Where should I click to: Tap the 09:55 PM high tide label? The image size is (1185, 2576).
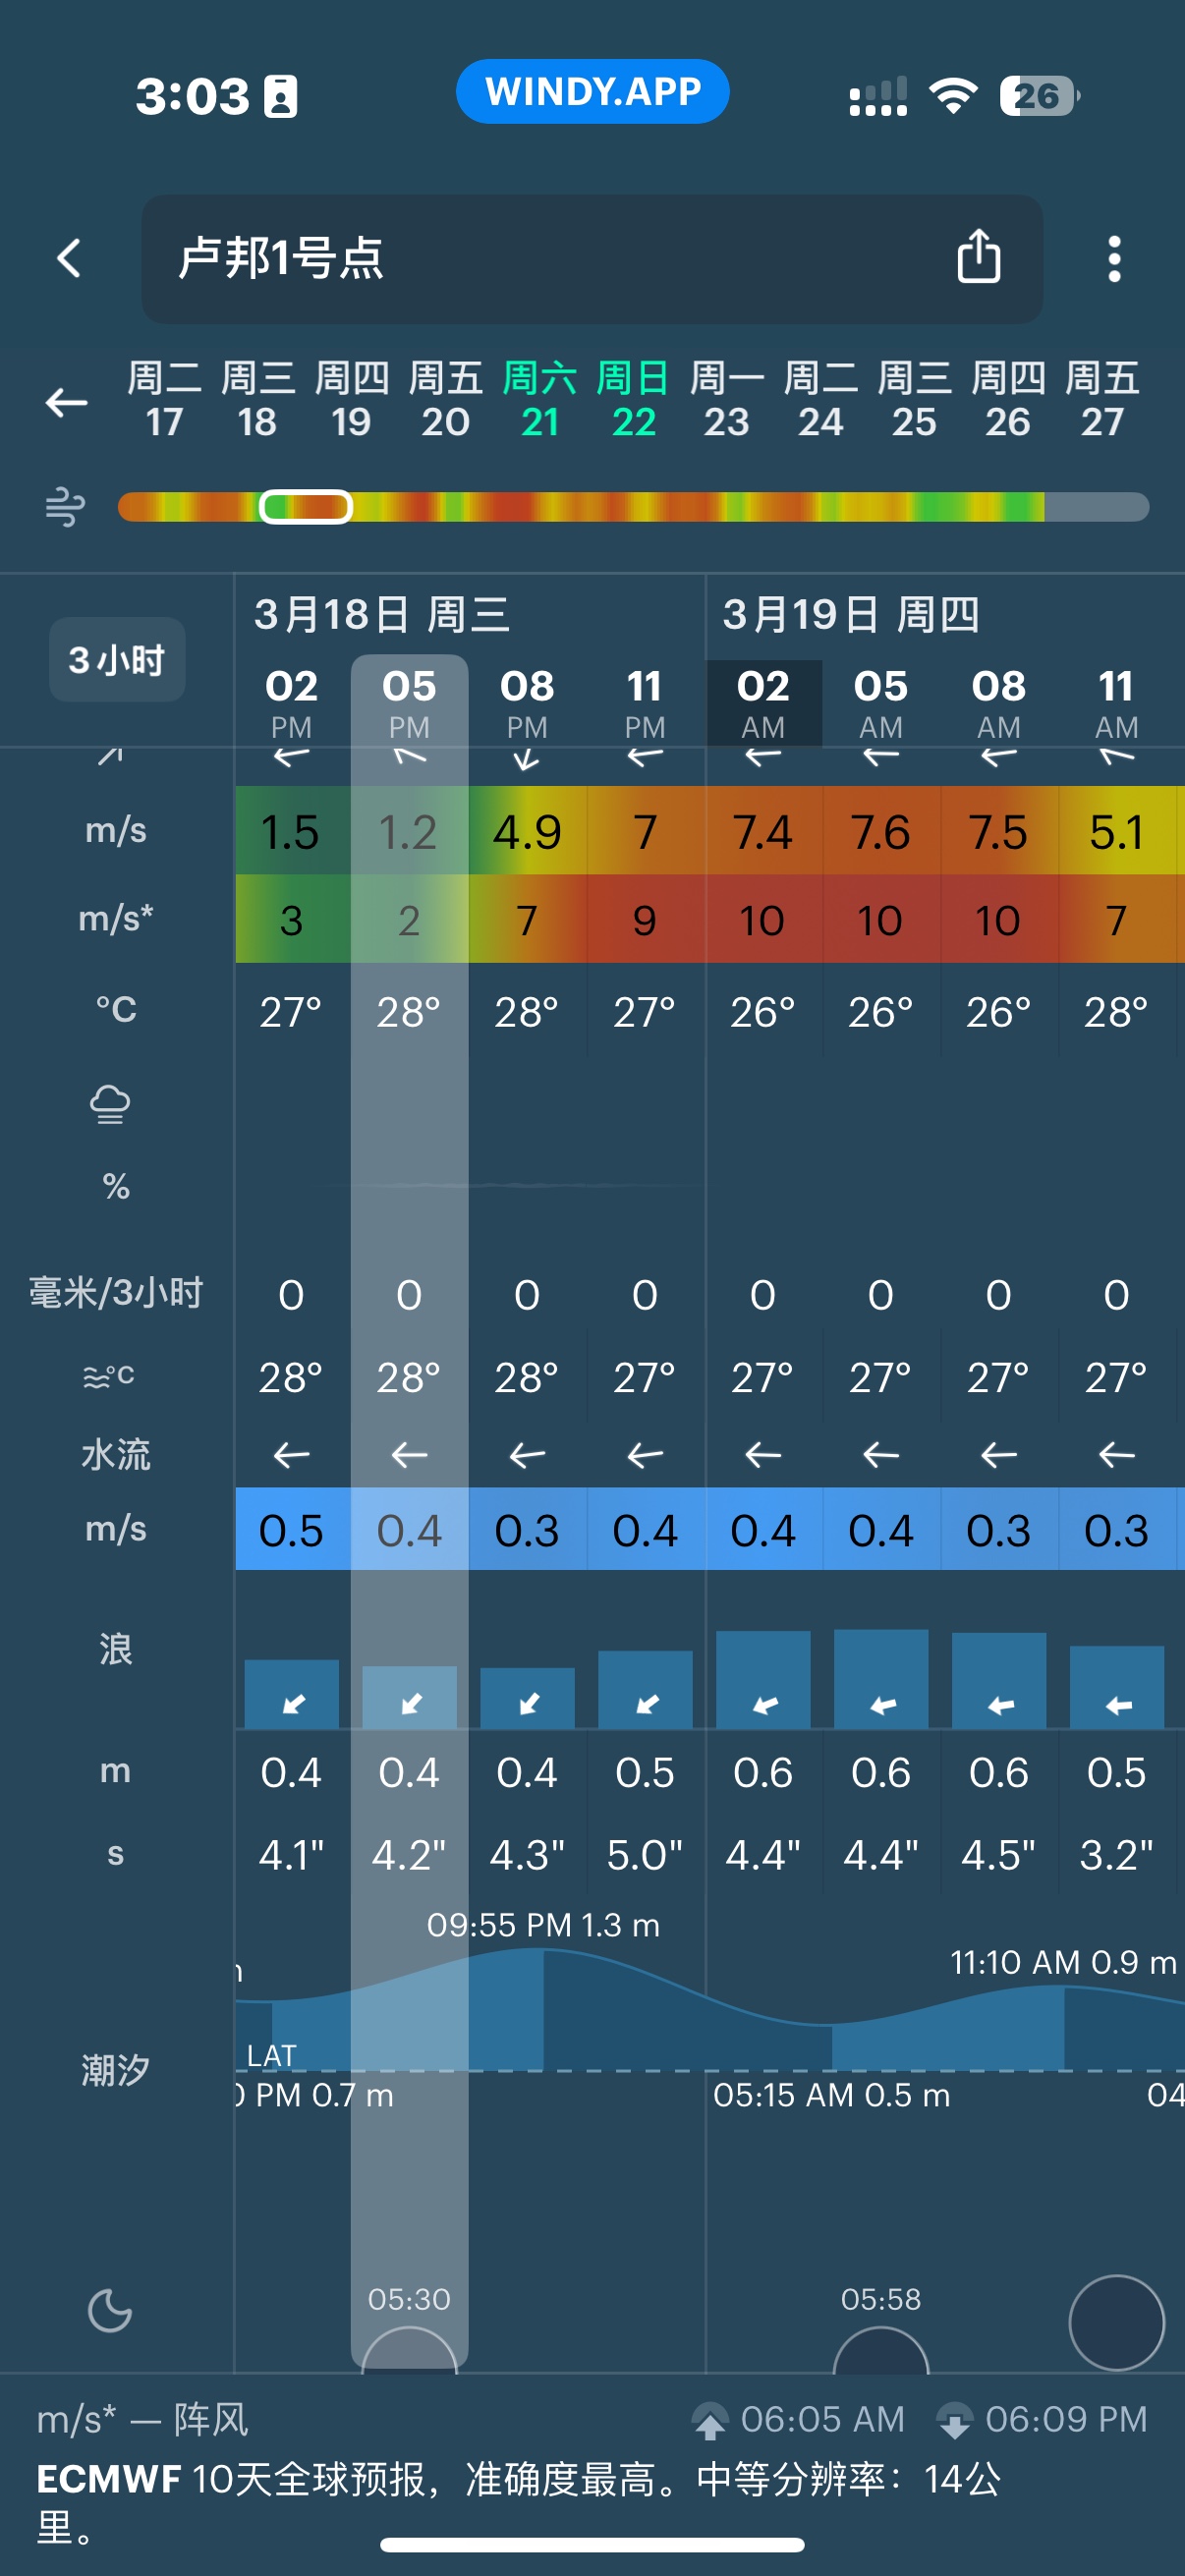543,1925
